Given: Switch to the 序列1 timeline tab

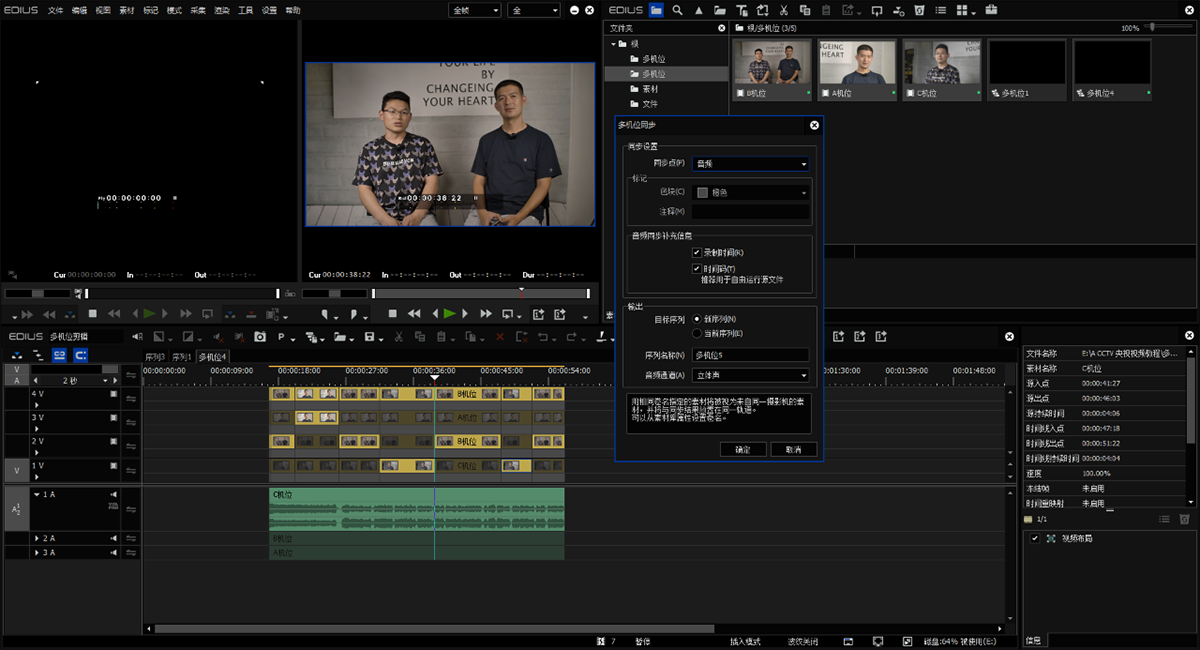Looking at the screenshot, I should [181, 356].
